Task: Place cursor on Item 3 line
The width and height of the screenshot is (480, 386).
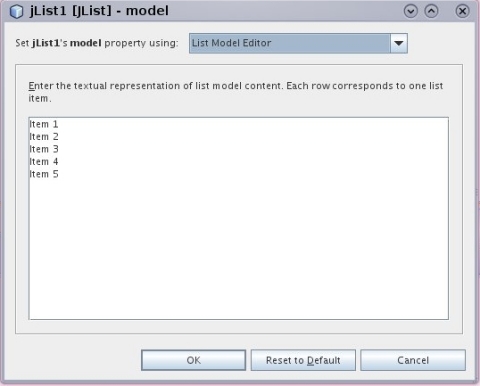Action: tap(44, 149)
